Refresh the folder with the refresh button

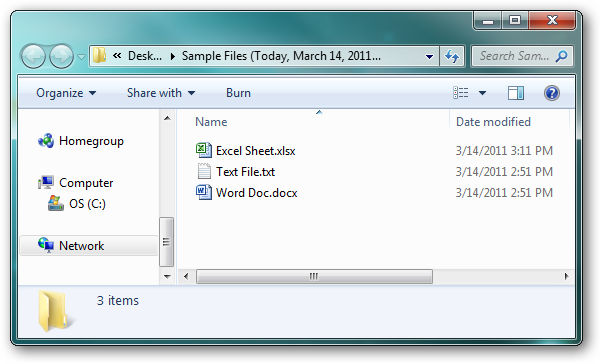point(452,57)
